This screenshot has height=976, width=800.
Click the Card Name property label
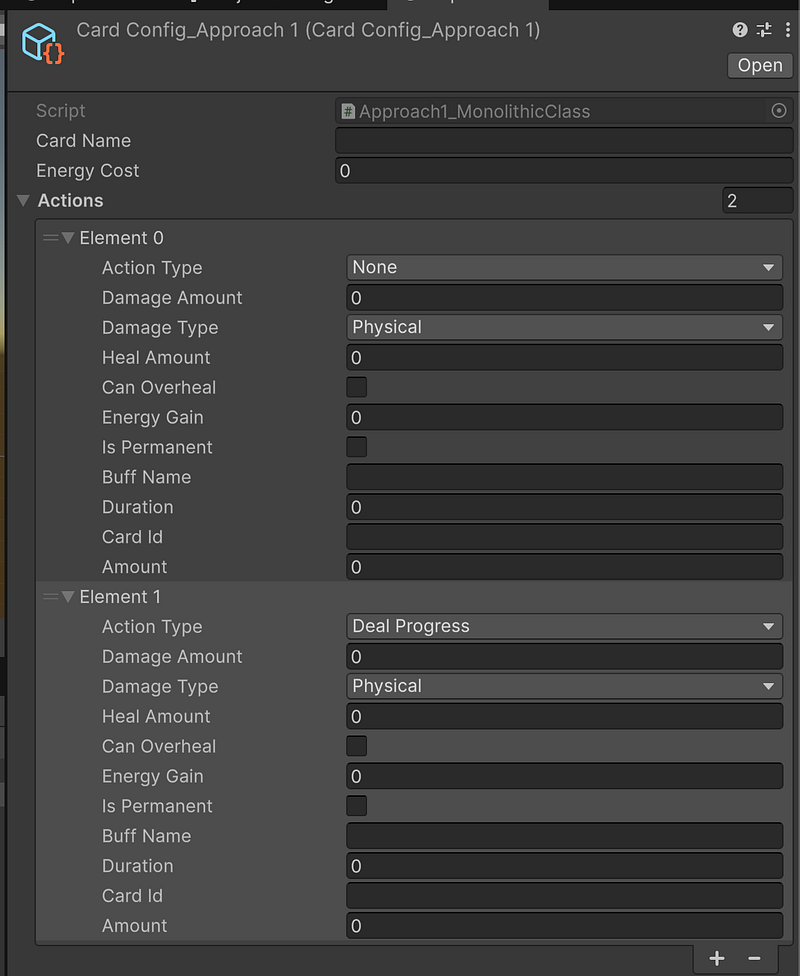[83, 141]
